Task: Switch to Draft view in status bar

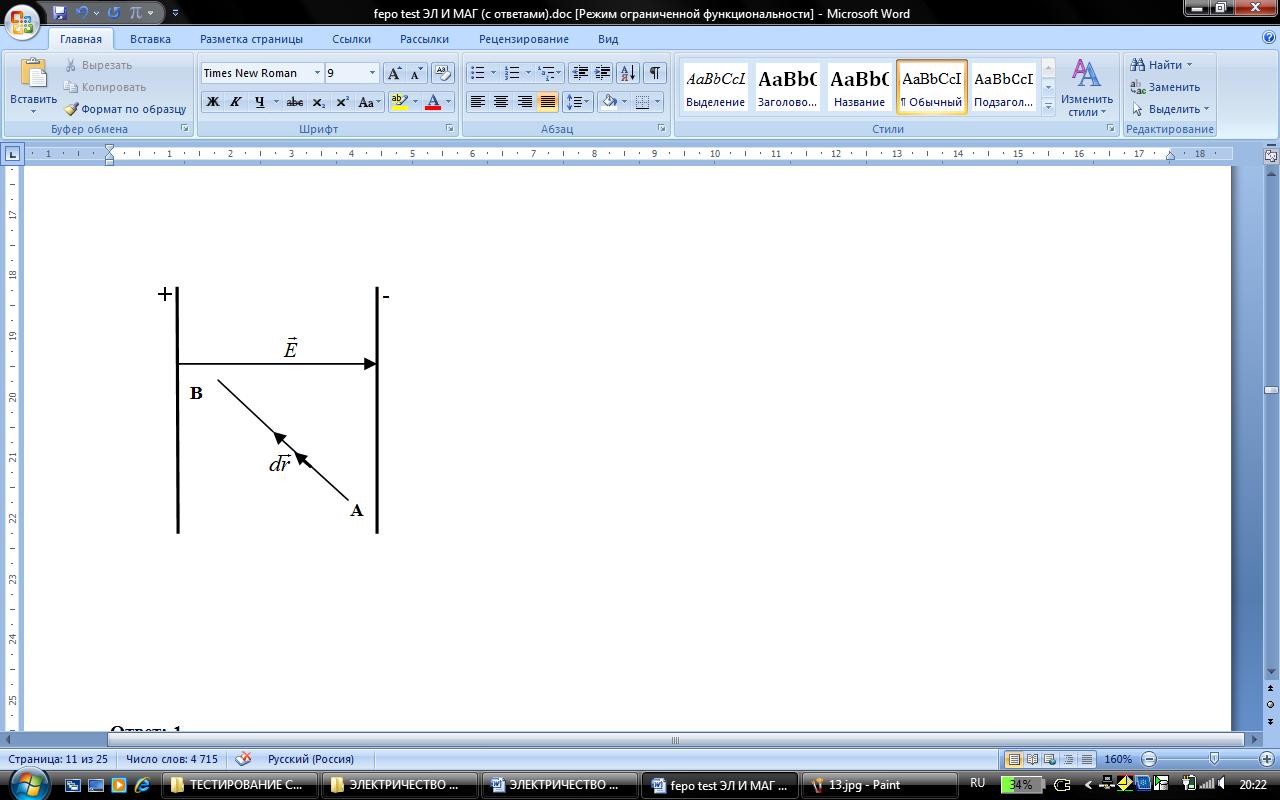Action: 1087,759
